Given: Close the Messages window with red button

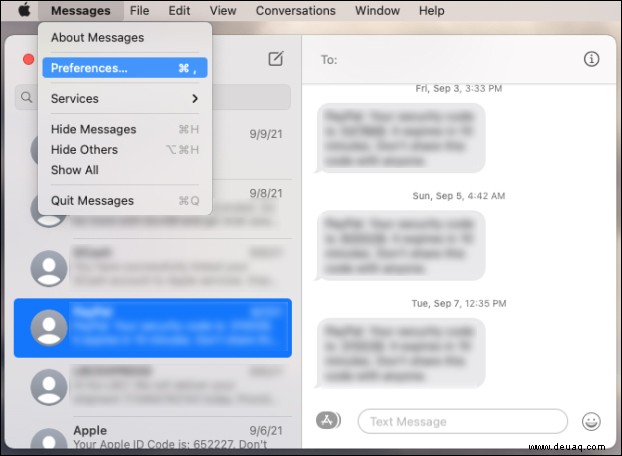Looking at the screenshot, I should pyautogui.click(x=28, y=59).
